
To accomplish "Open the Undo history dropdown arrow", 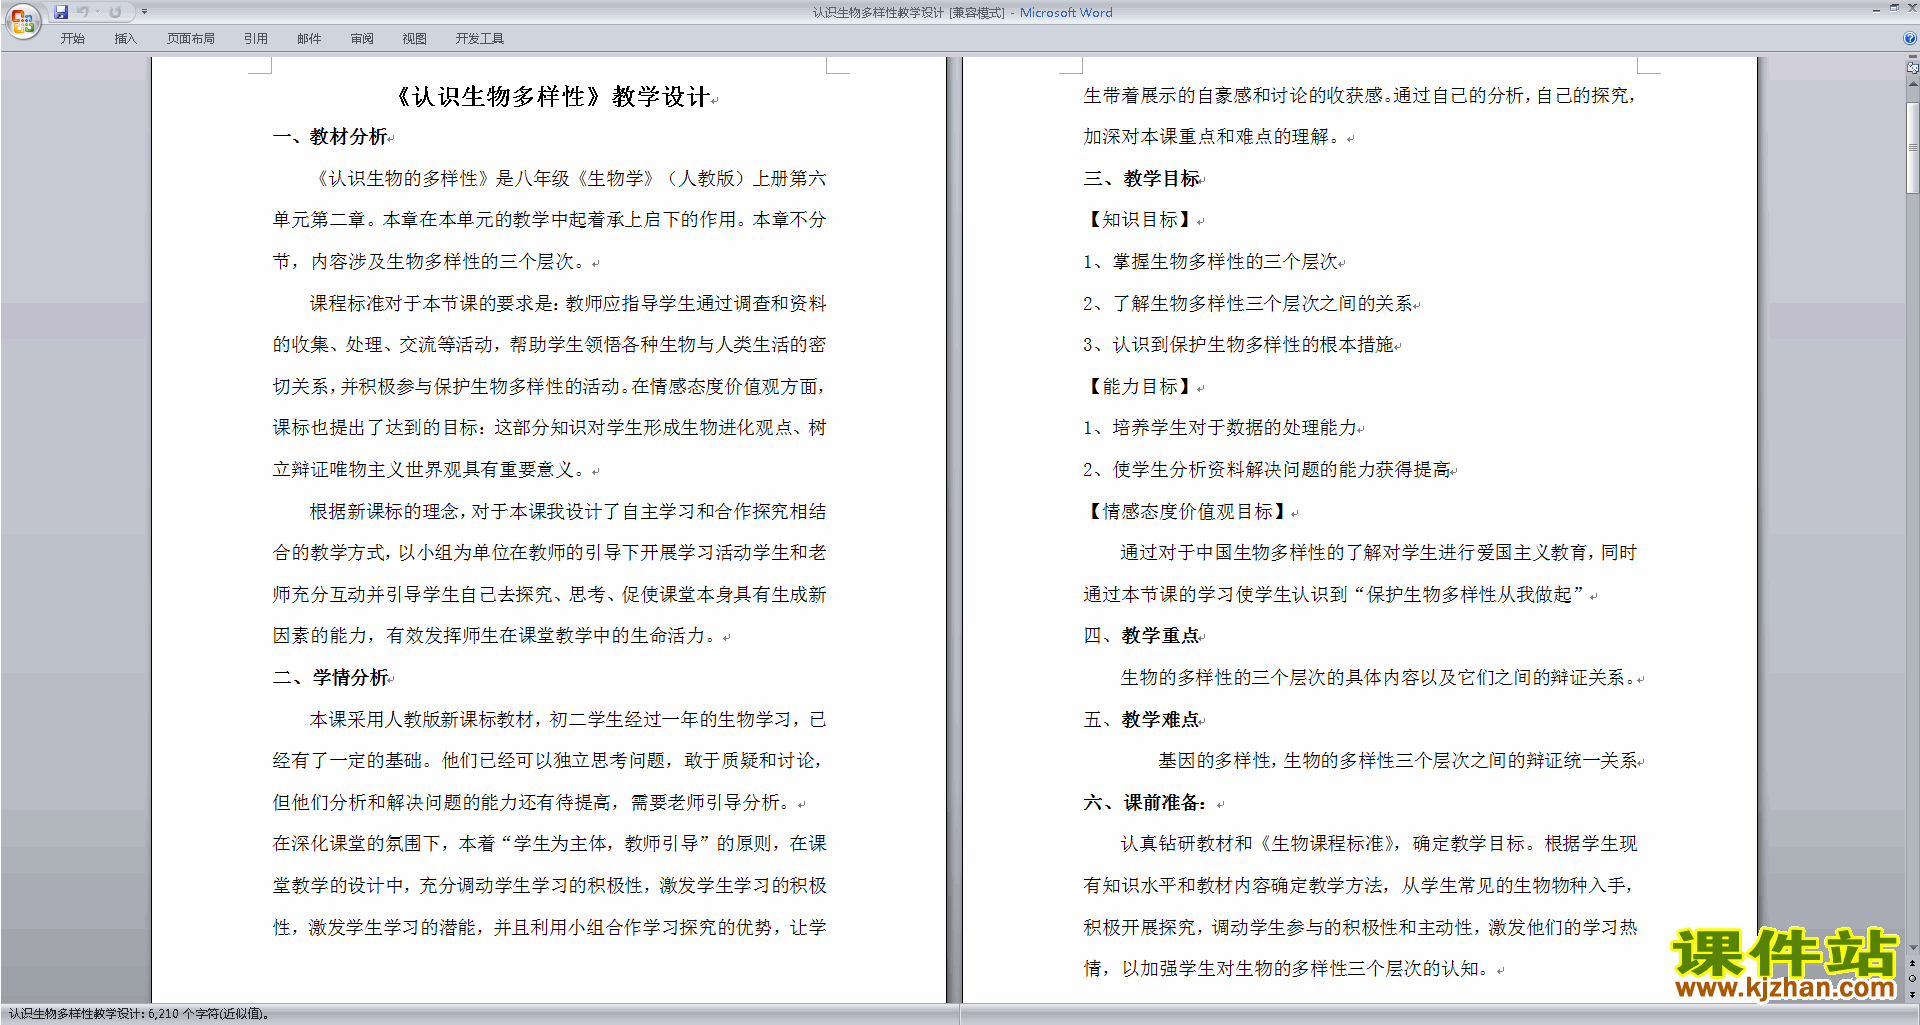I will tap(97, 12).
